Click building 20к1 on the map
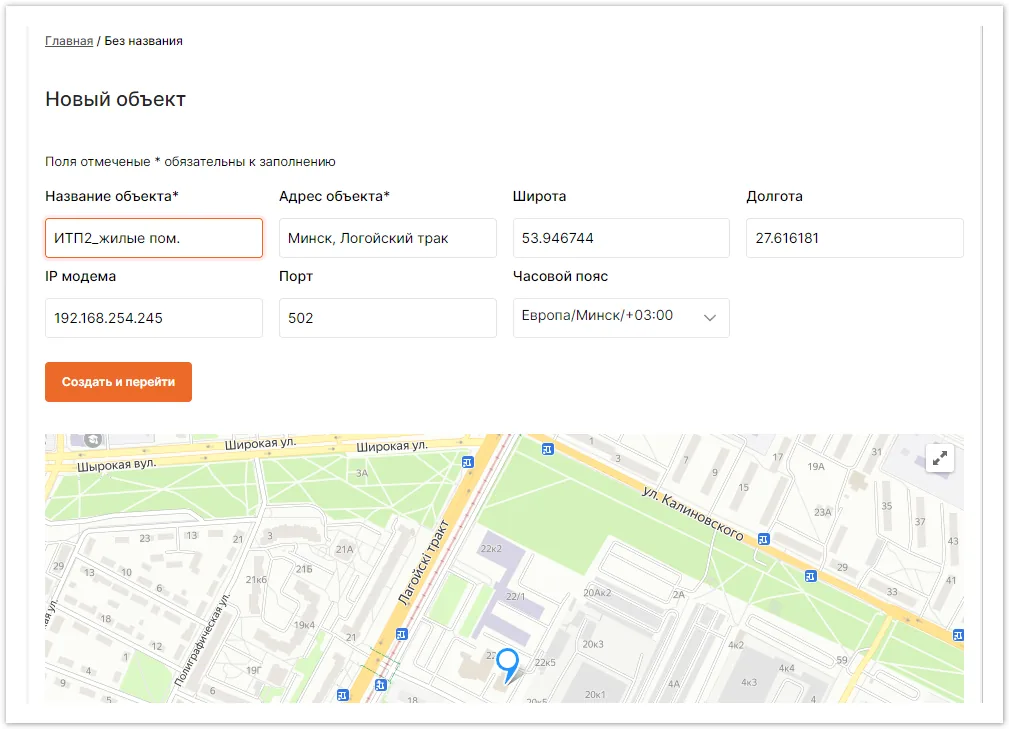1009x729 pixels. click(x=595, y=694)
